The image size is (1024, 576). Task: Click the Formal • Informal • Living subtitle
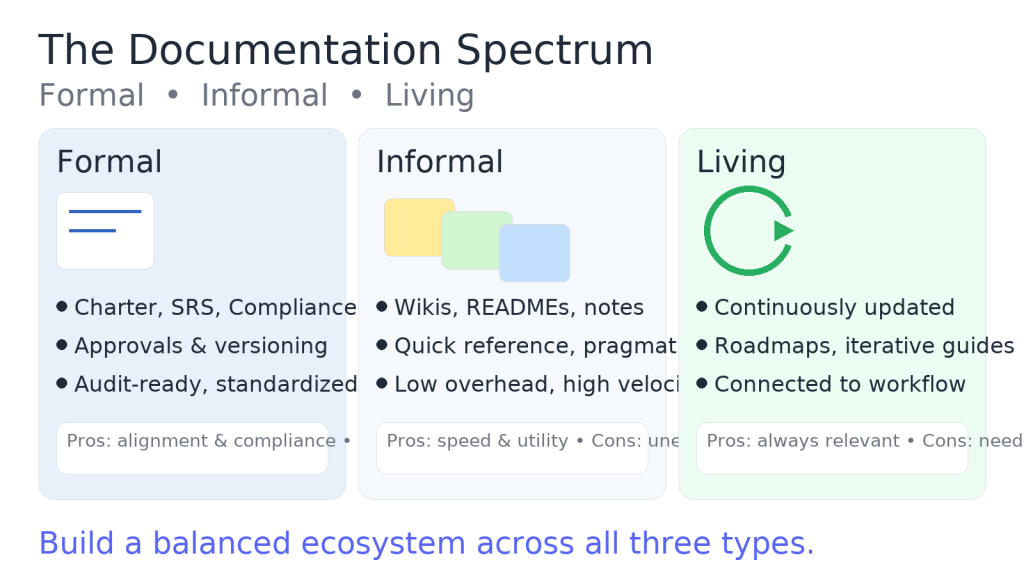[256, 96]
